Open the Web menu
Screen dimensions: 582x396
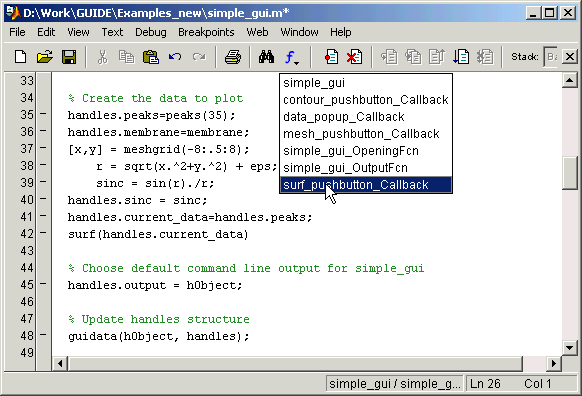(x=257, y=32)
